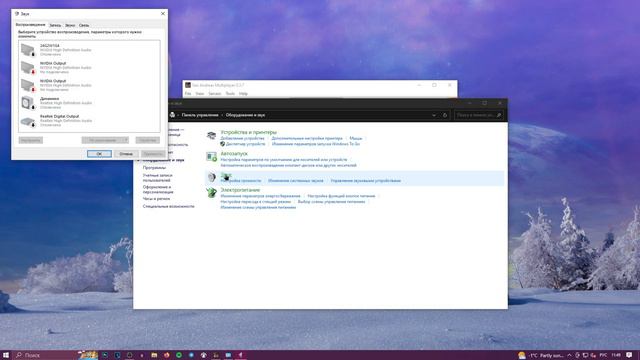Open the Электропитание battery category icon
The image size is (640, 360).
point(211,192)
